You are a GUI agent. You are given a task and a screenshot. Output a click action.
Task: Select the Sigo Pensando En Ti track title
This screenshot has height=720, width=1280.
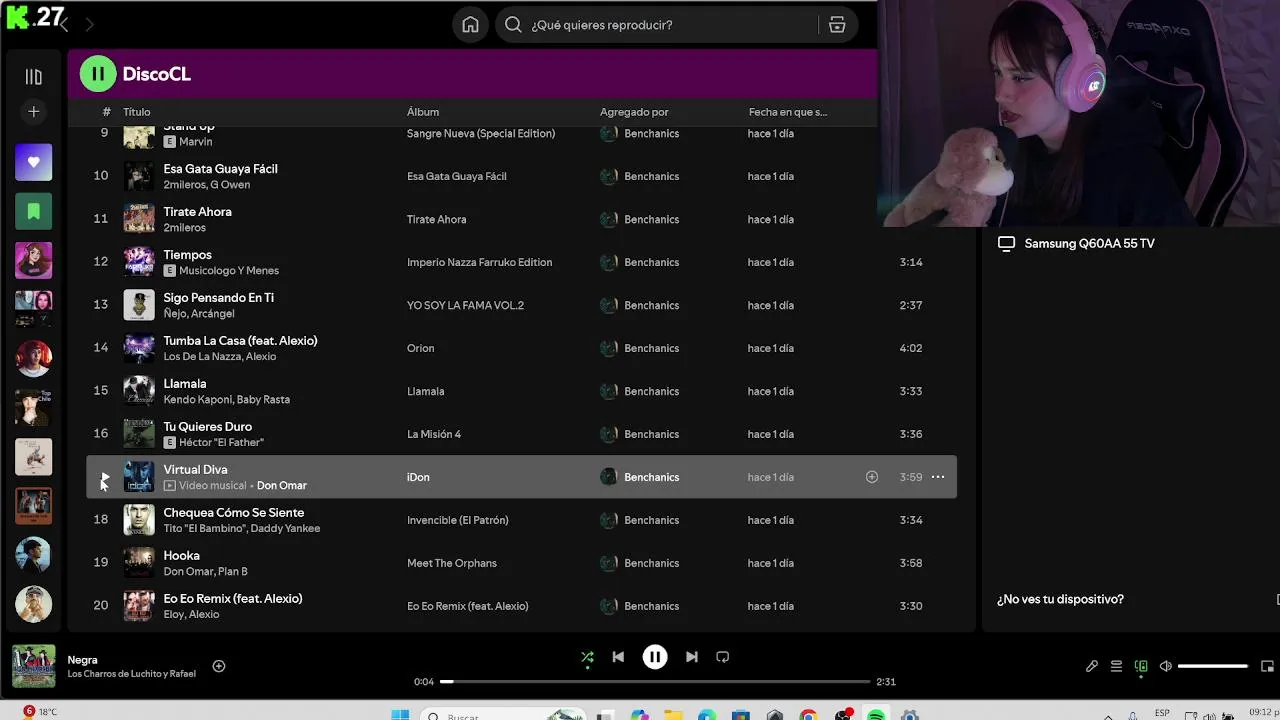(218, 298)
